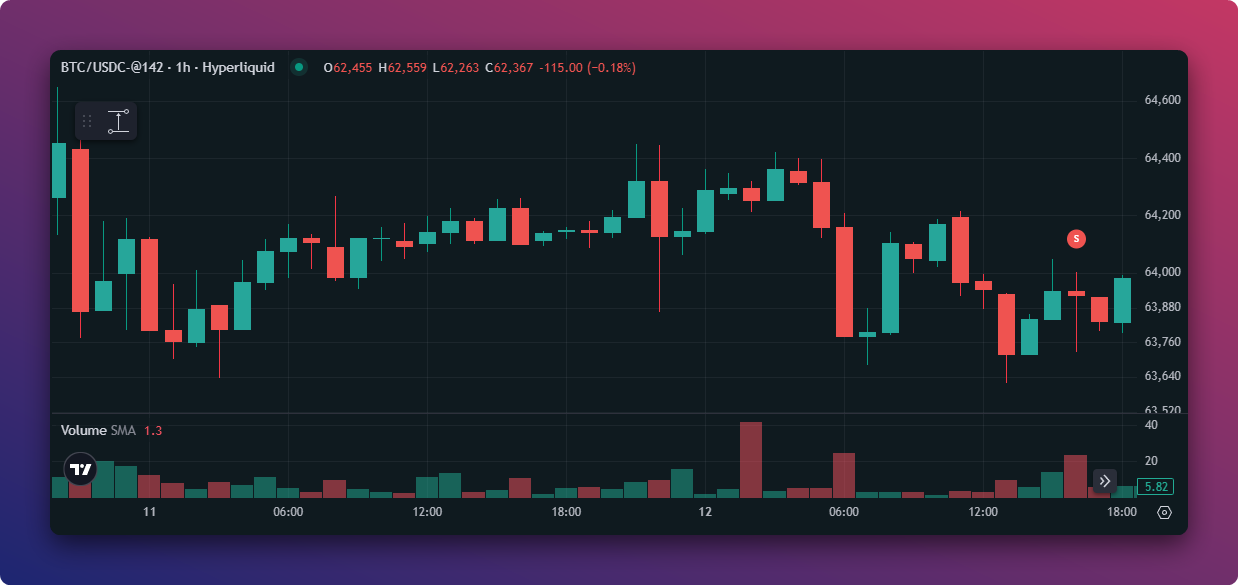
Task: Click the green market status dot
Action: pos(298,68)
